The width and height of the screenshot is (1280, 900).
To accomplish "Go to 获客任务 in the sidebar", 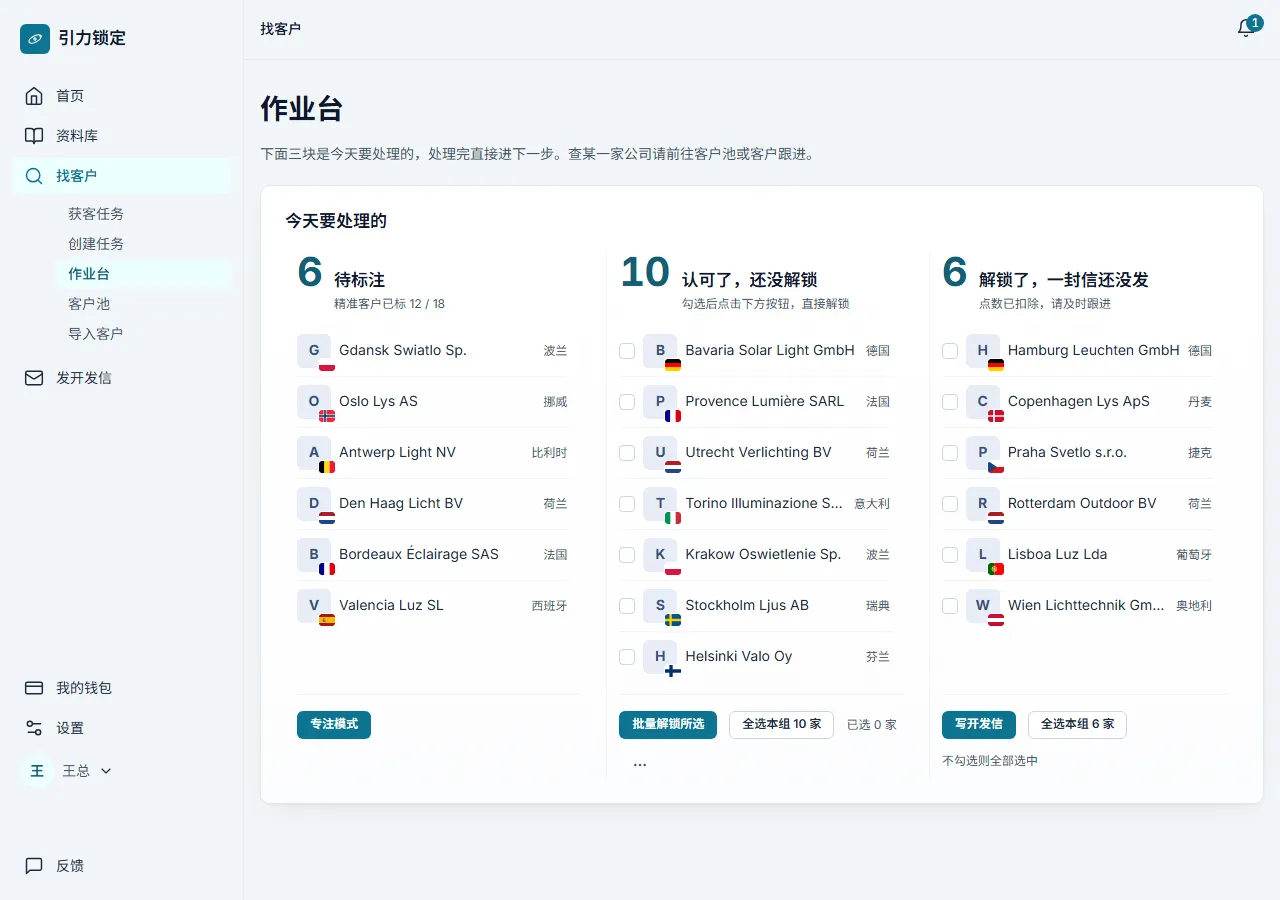I will coord(96,214).
